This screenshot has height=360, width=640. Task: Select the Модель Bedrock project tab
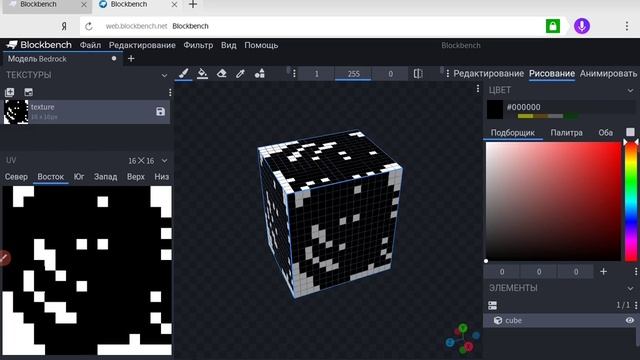pyautogui.click(x=62, y=59)
